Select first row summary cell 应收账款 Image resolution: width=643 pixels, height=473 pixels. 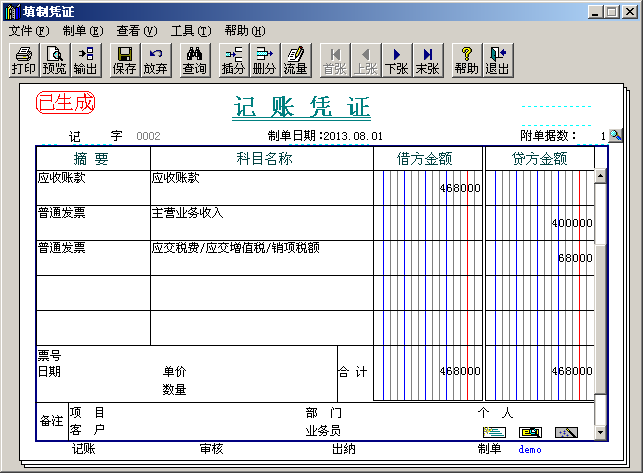click(93, 188)
